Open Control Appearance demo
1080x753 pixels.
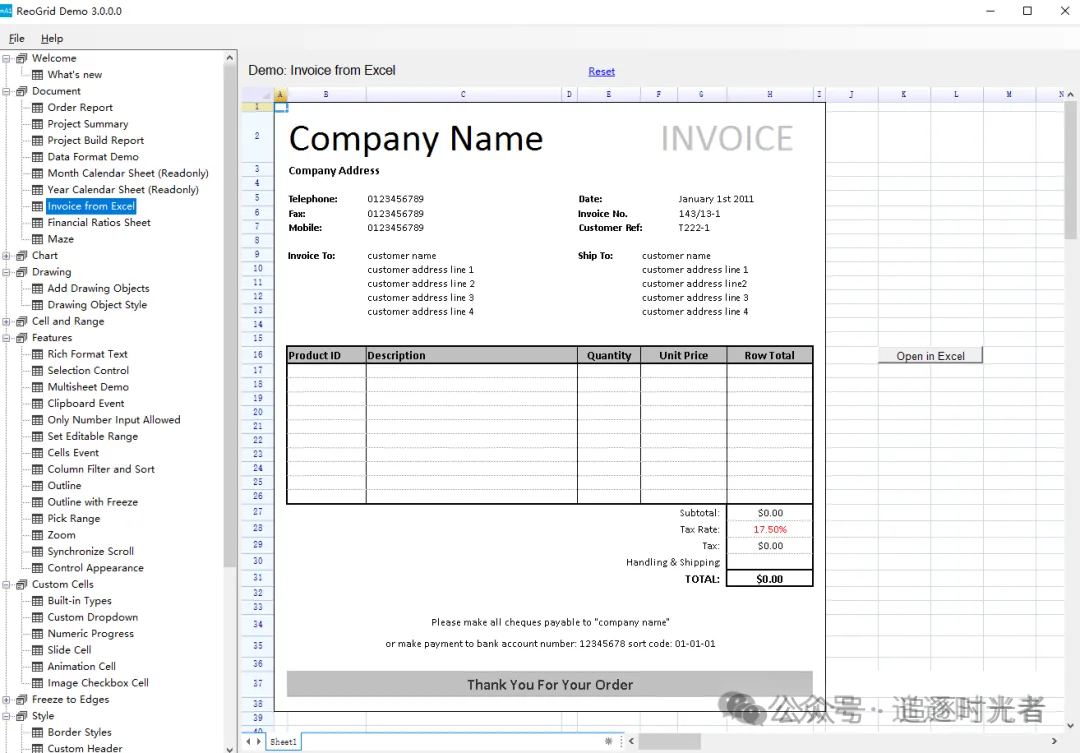pyautogui.click(x=95, y=568)
